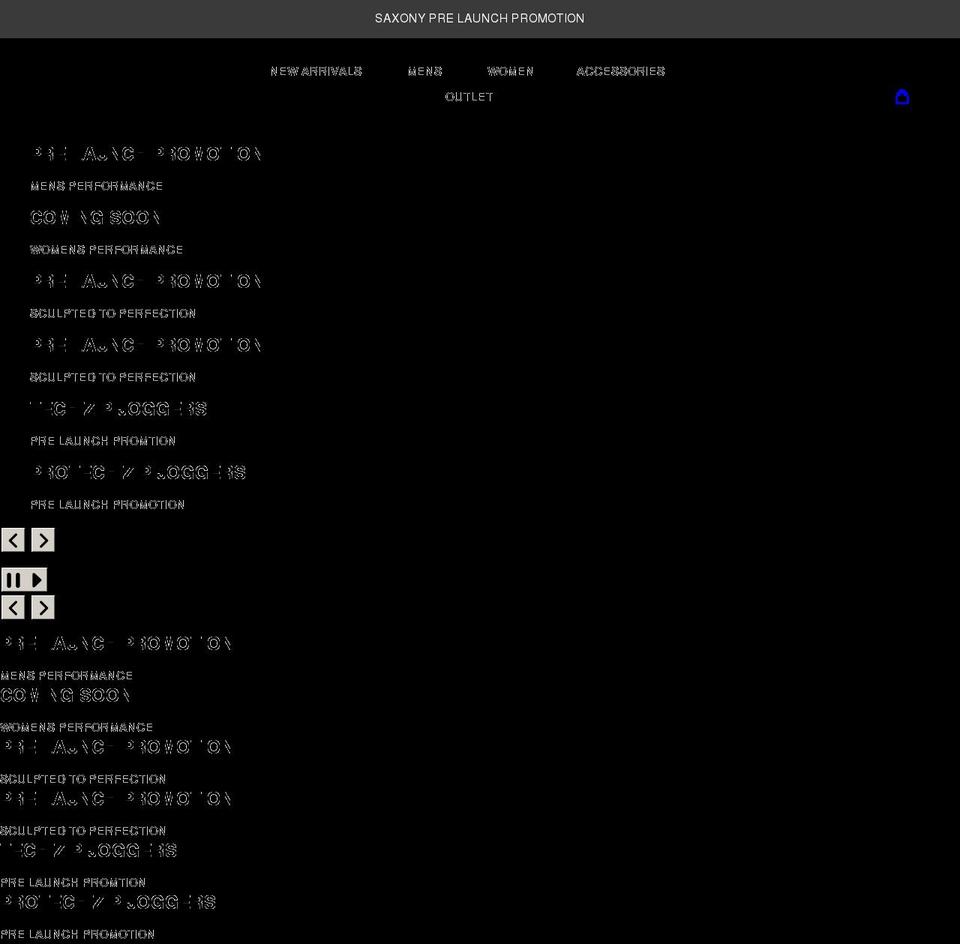Click the COMING SOON heading below the slider controls

pyautogui.click(x=65, y=695)
